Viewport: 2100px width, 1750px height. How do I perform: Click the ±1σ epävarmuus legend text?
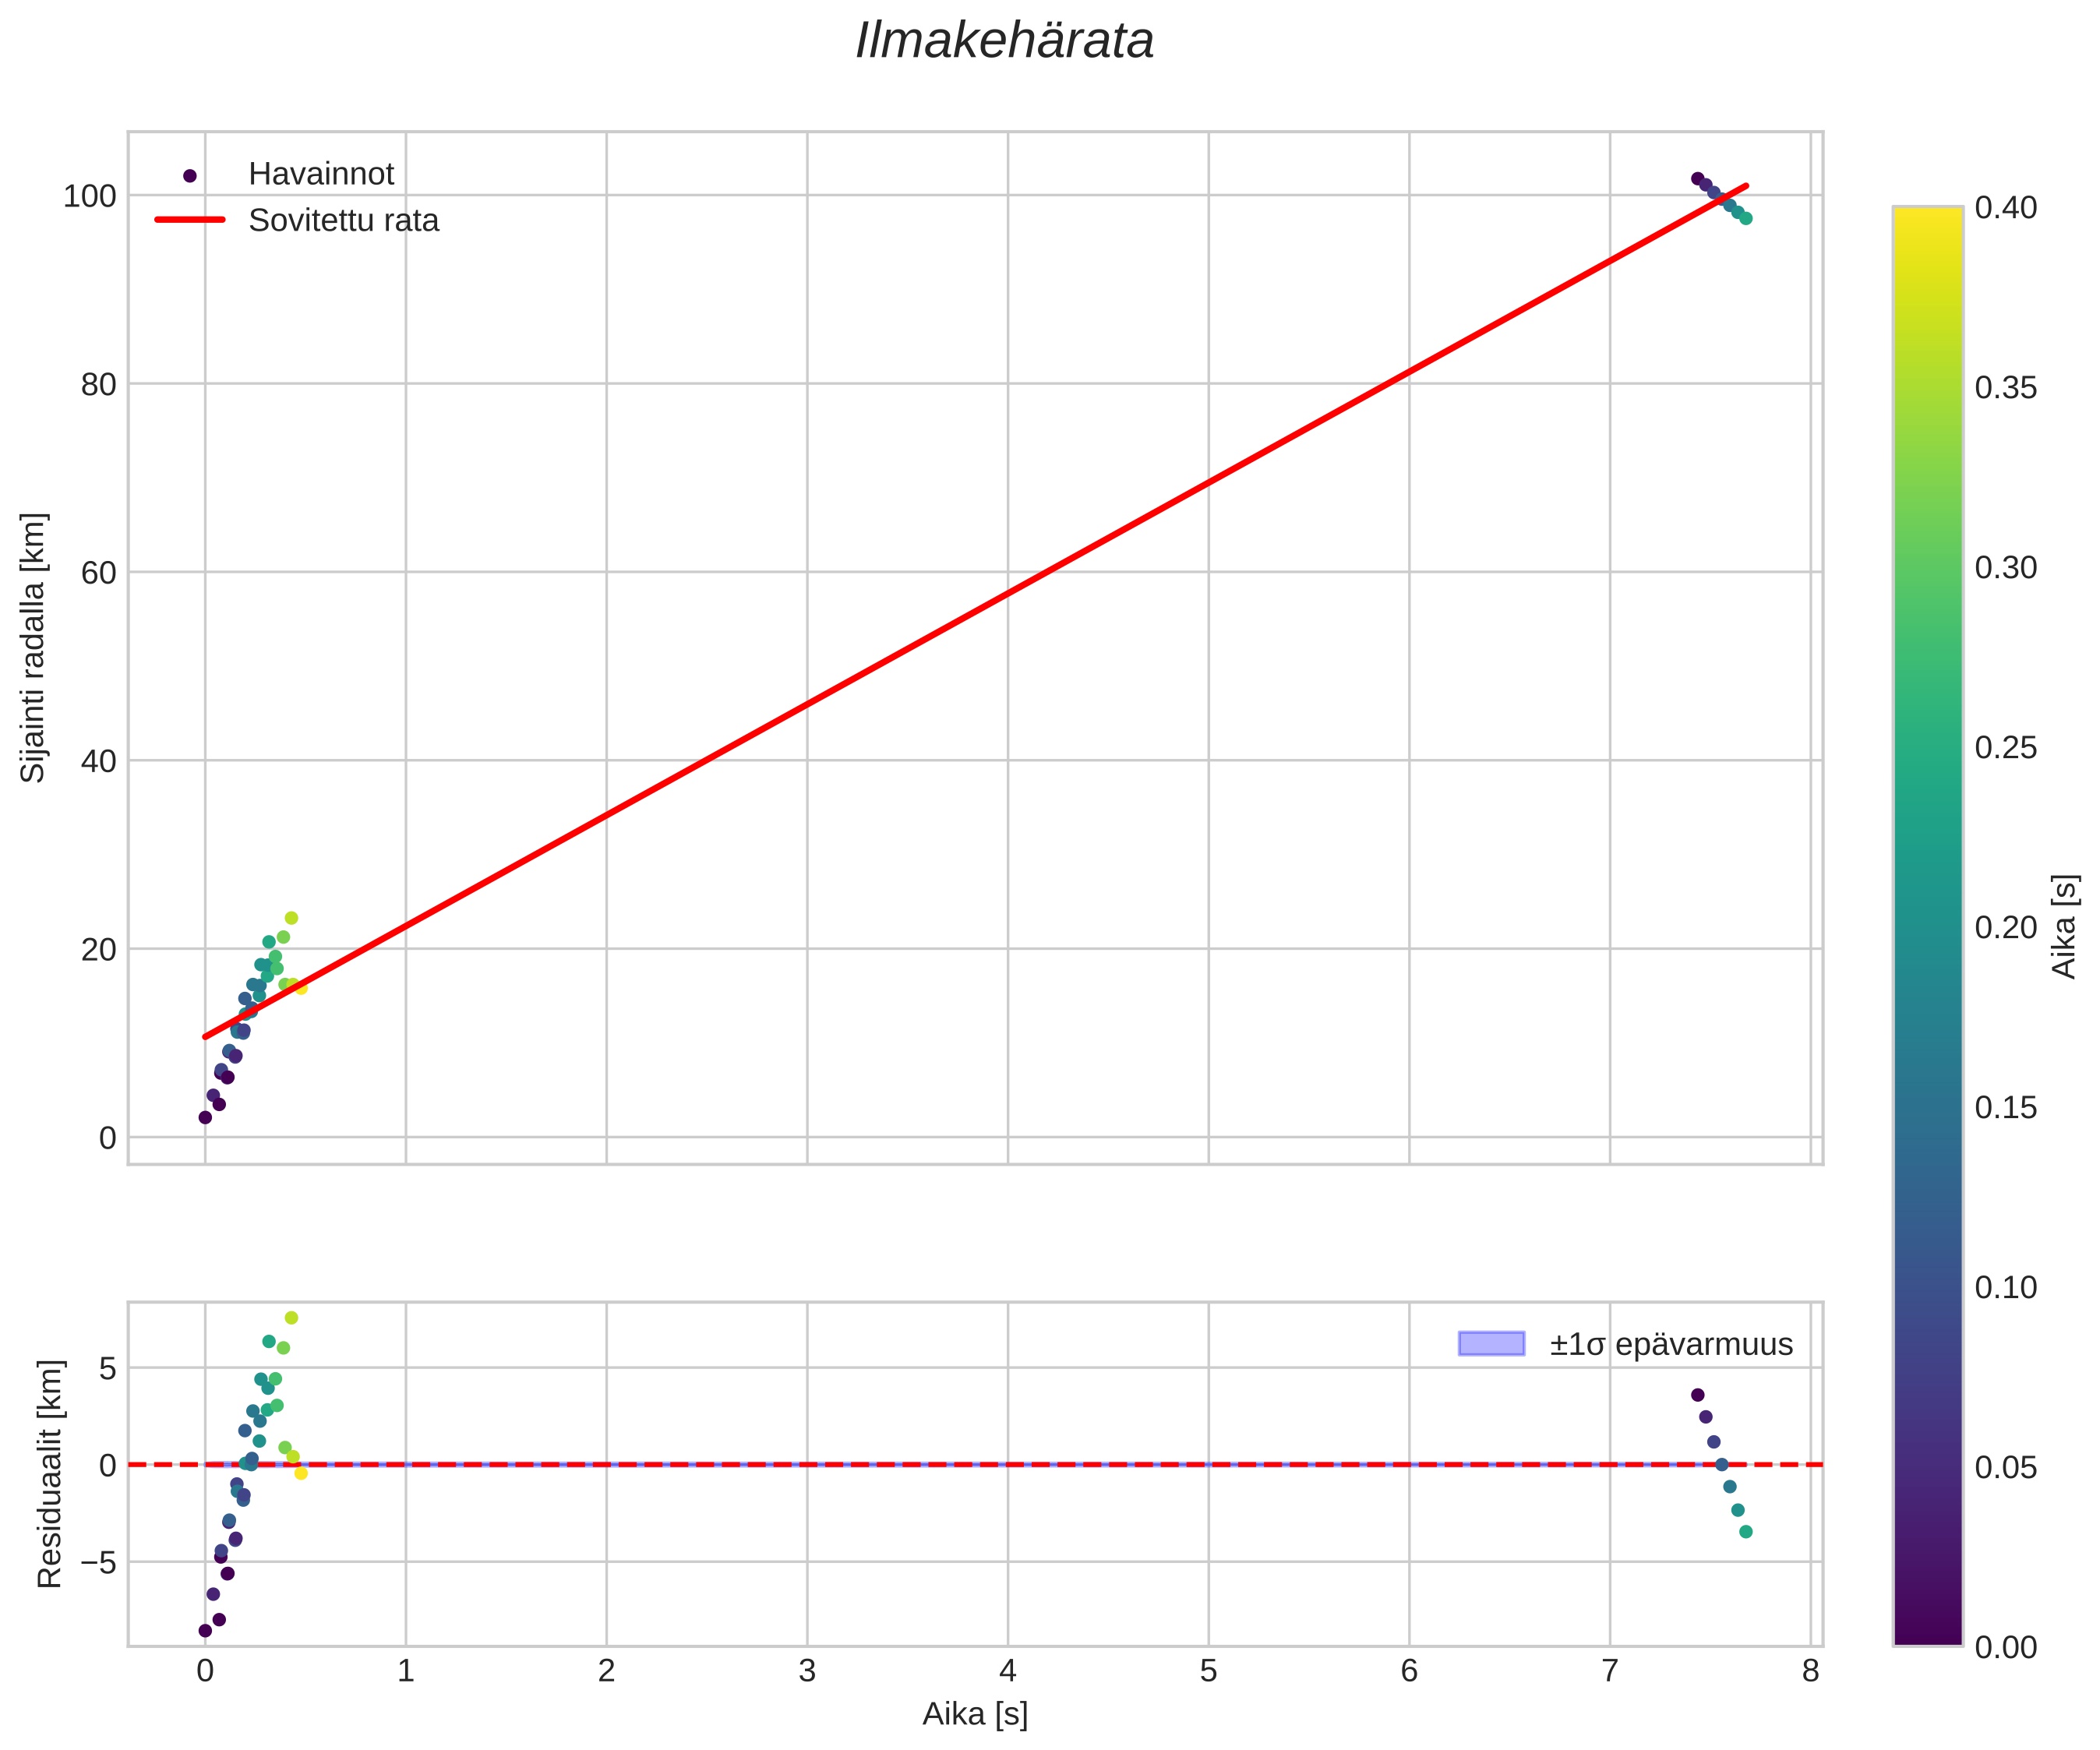coord(1671,1345)
